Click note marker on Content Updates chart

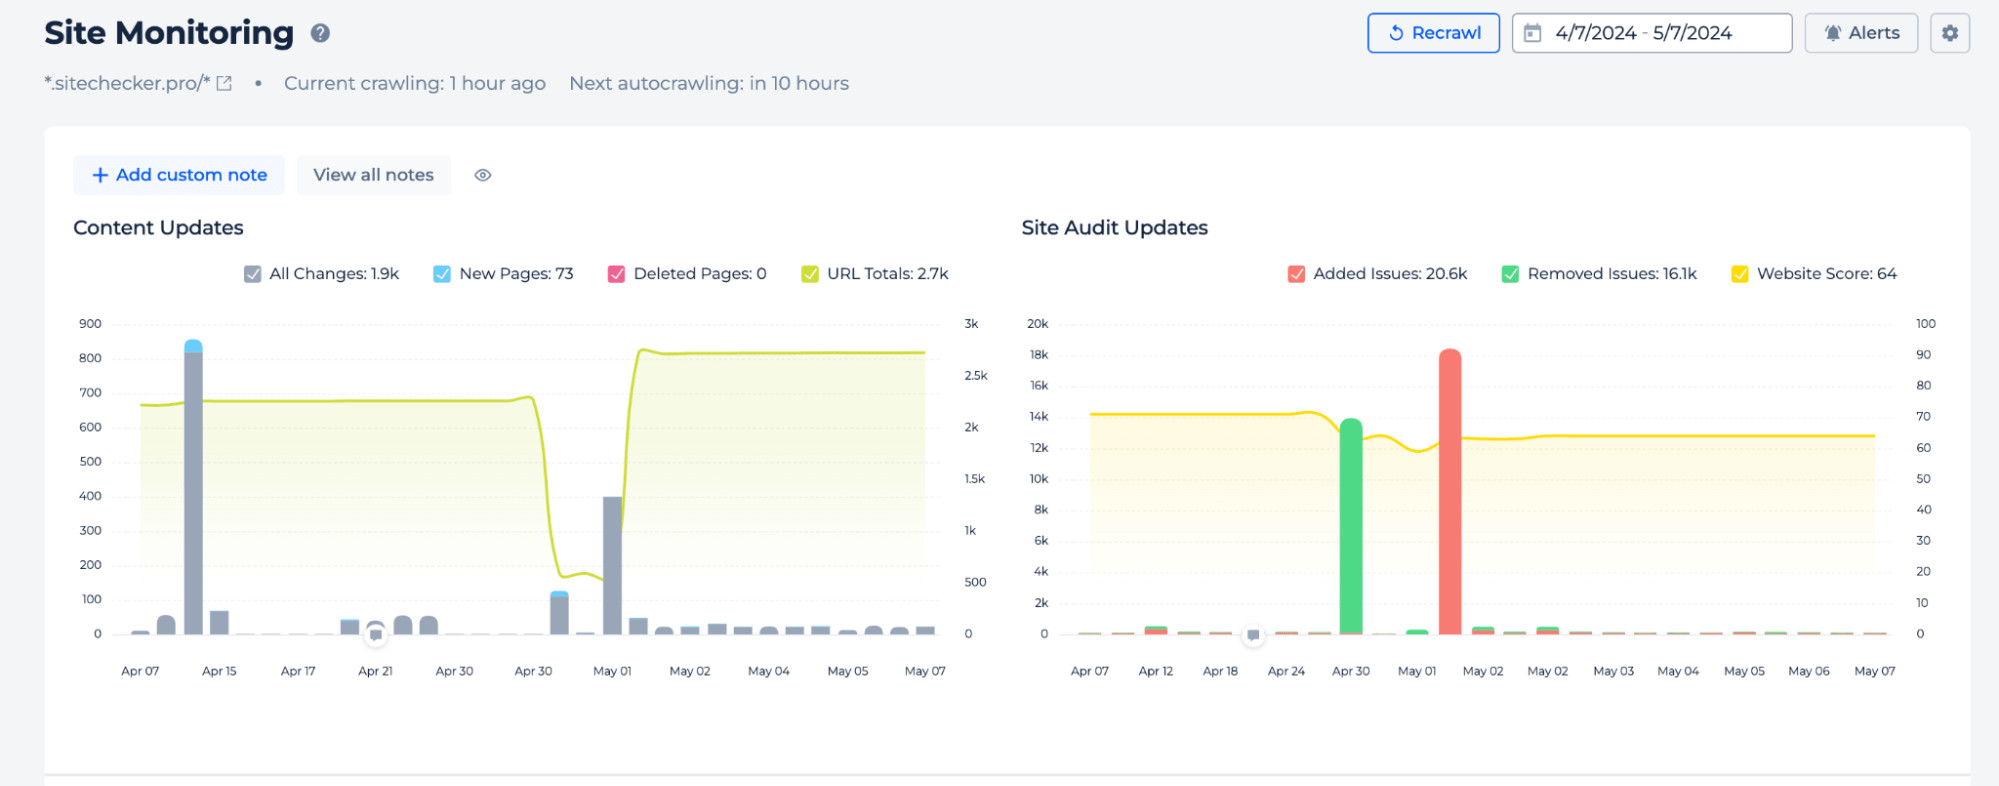pos(376,634)
